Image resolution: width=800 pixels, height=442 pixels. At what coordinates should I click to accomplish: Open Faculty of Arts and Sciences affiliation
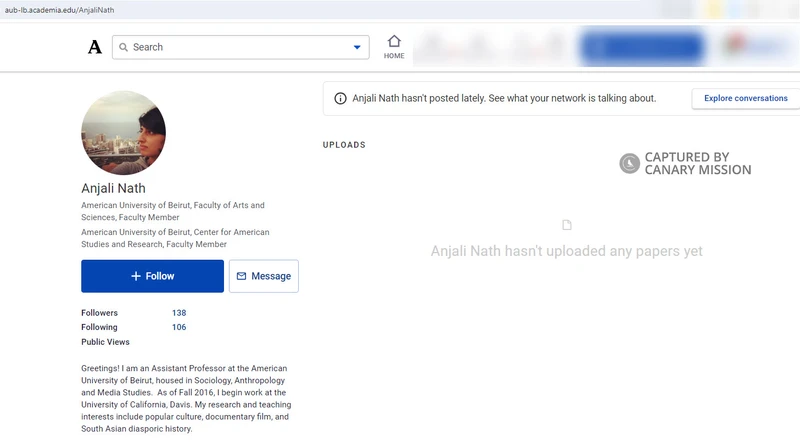(x=173, y=211)
